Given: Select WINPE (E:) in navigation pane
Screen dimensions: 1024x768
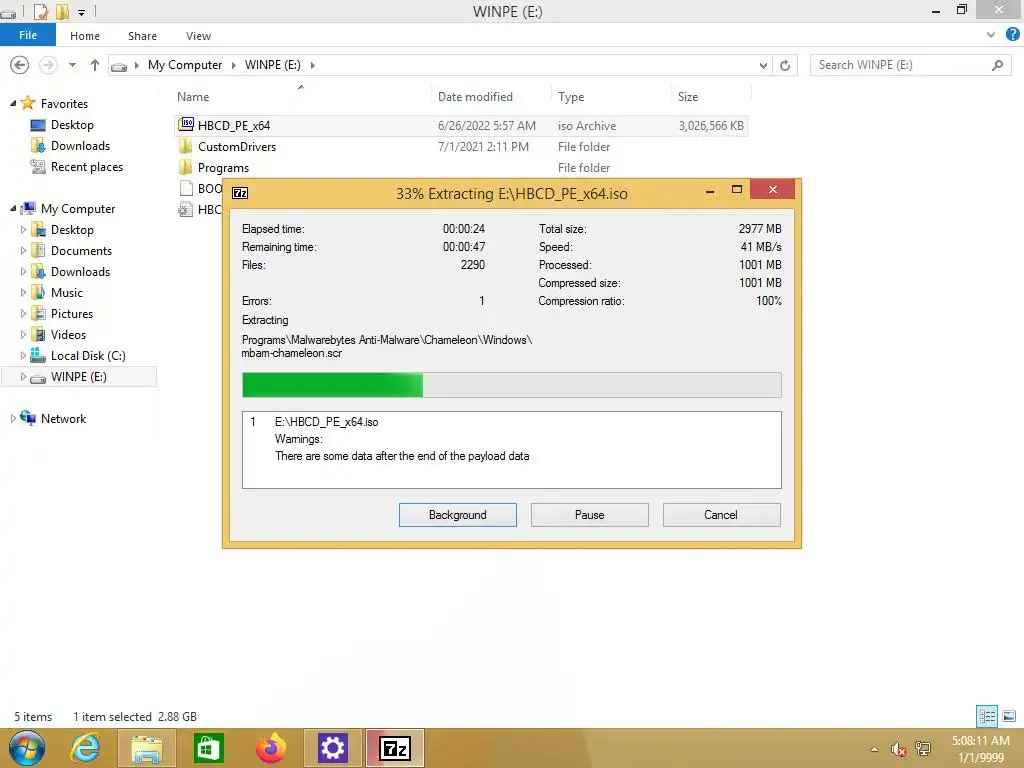Looking at the screenshot, I should click(78, 377).
